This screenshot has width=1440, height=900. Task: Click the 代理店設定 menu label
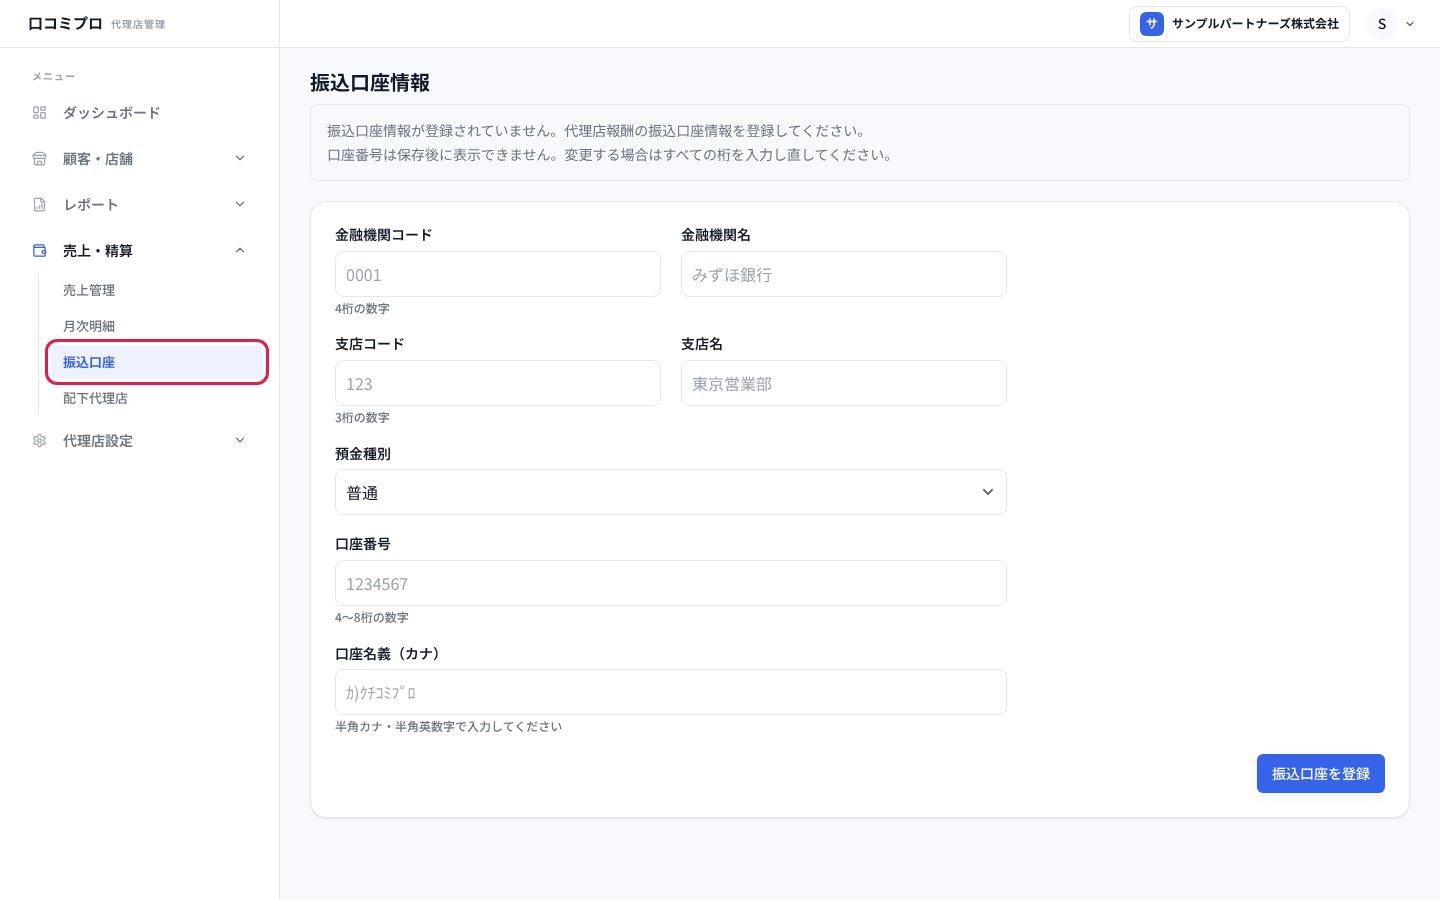pyautogui.click(x=98, y=441)
